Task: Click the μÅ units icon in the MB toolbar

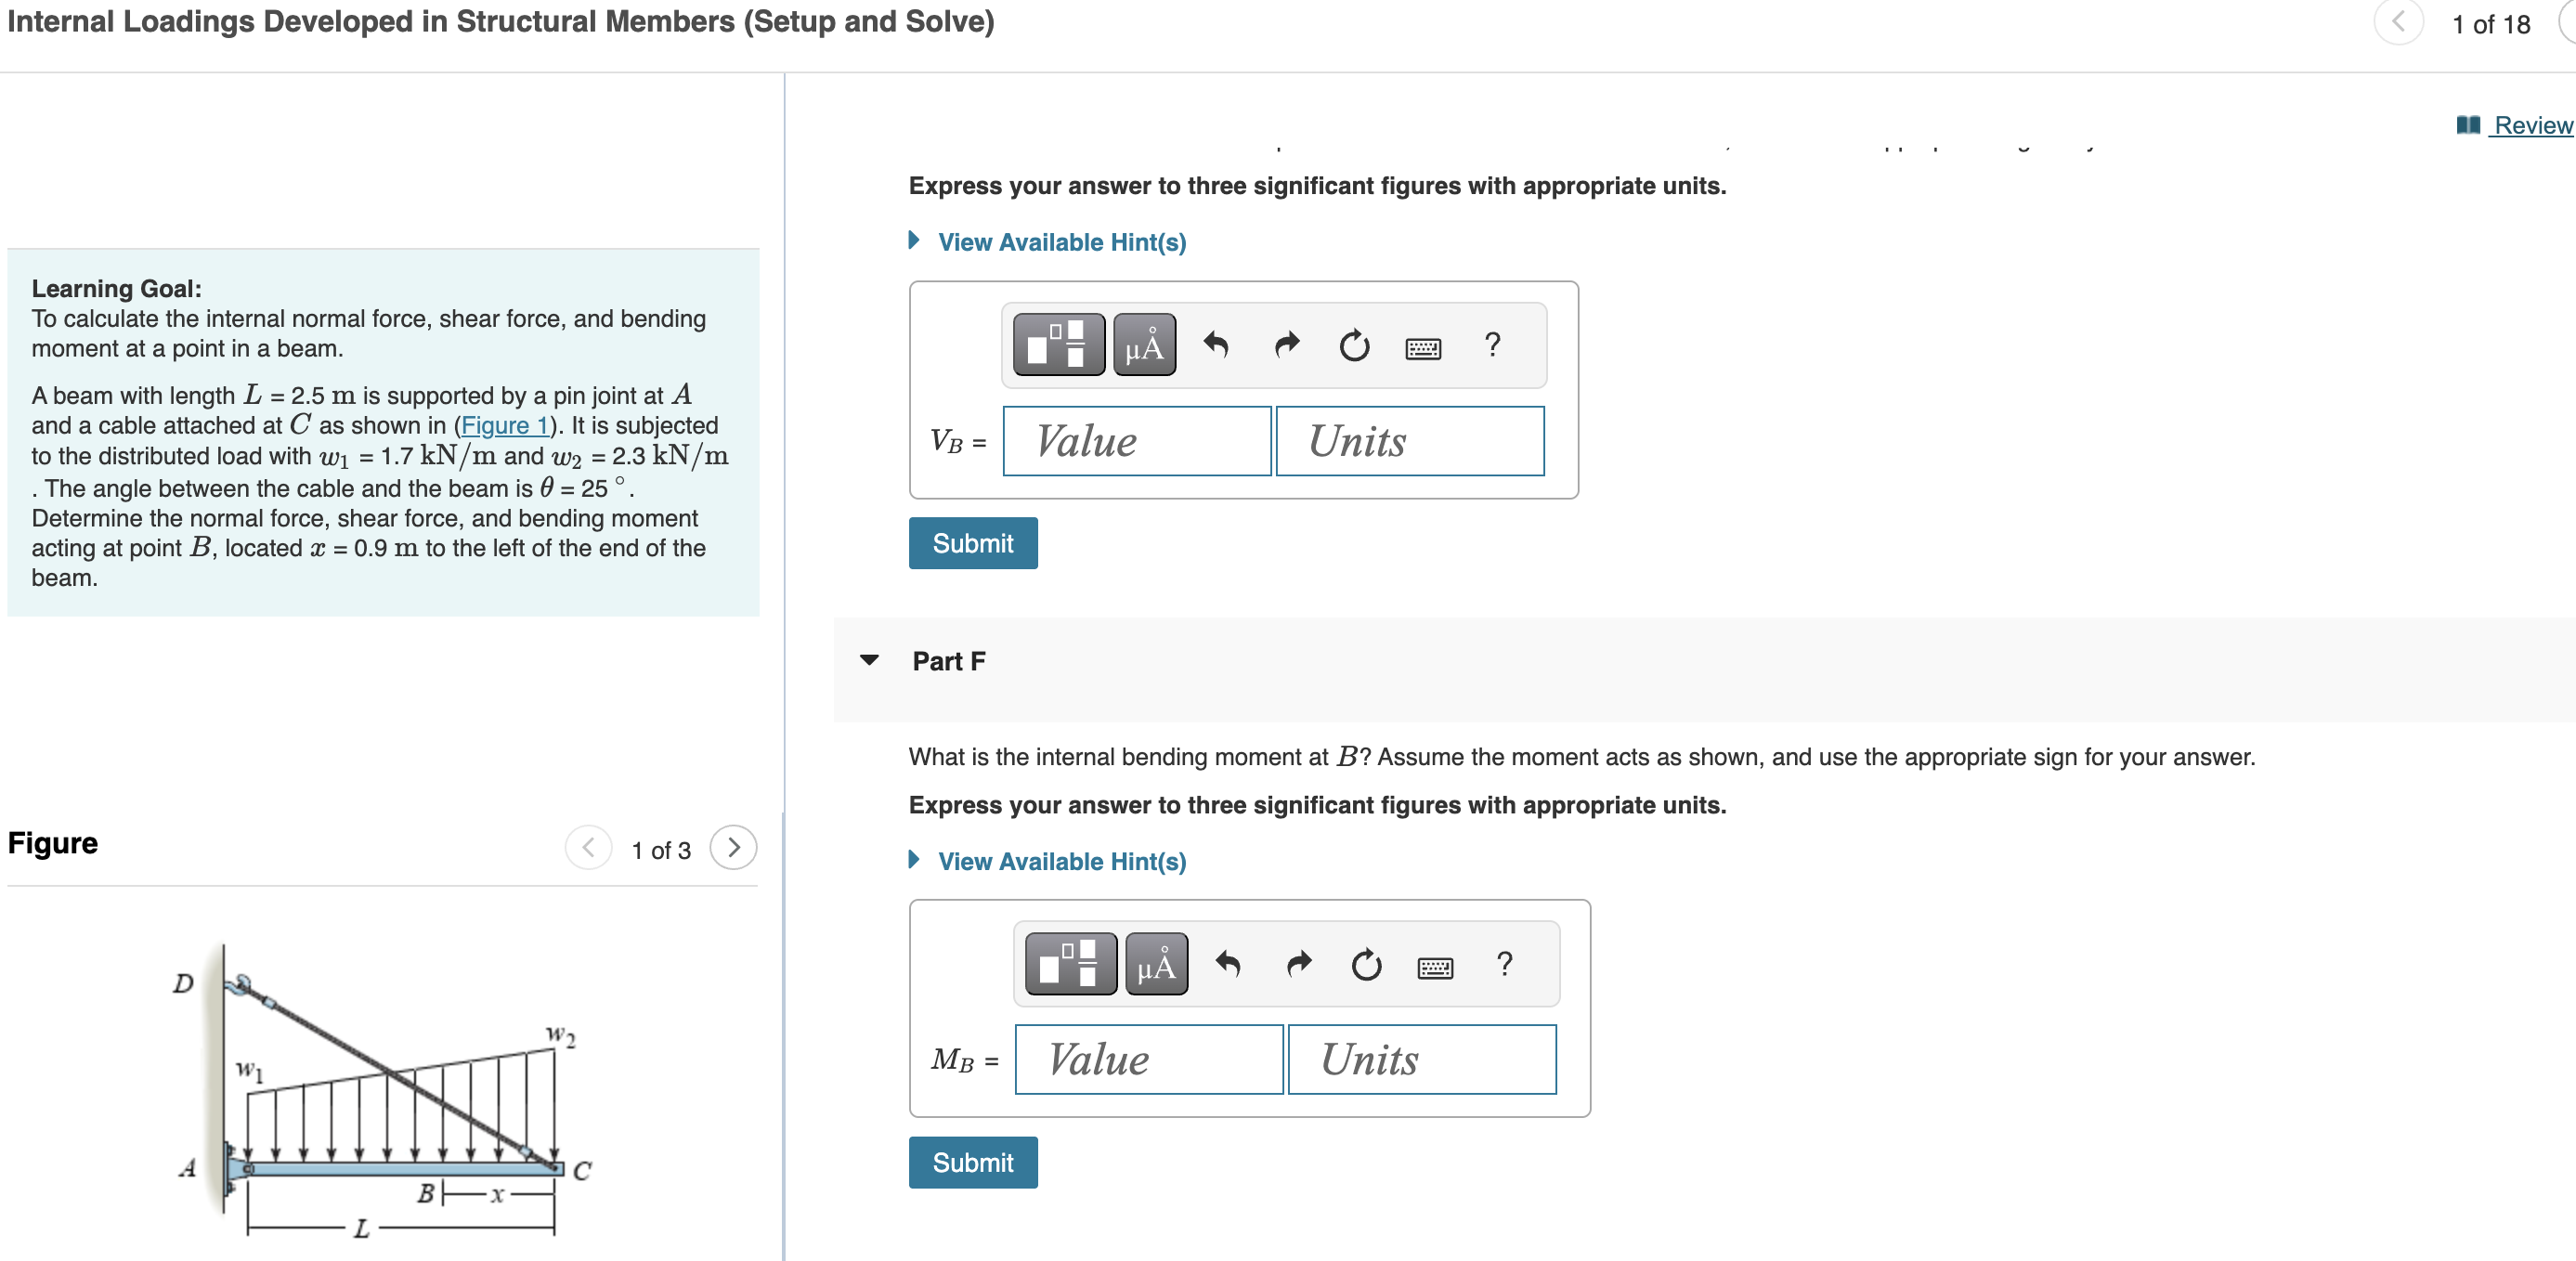Action: (1156, 963)
